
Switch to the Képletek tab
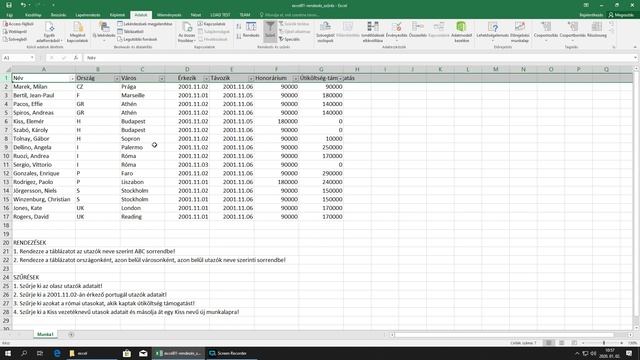coord(117,15)
